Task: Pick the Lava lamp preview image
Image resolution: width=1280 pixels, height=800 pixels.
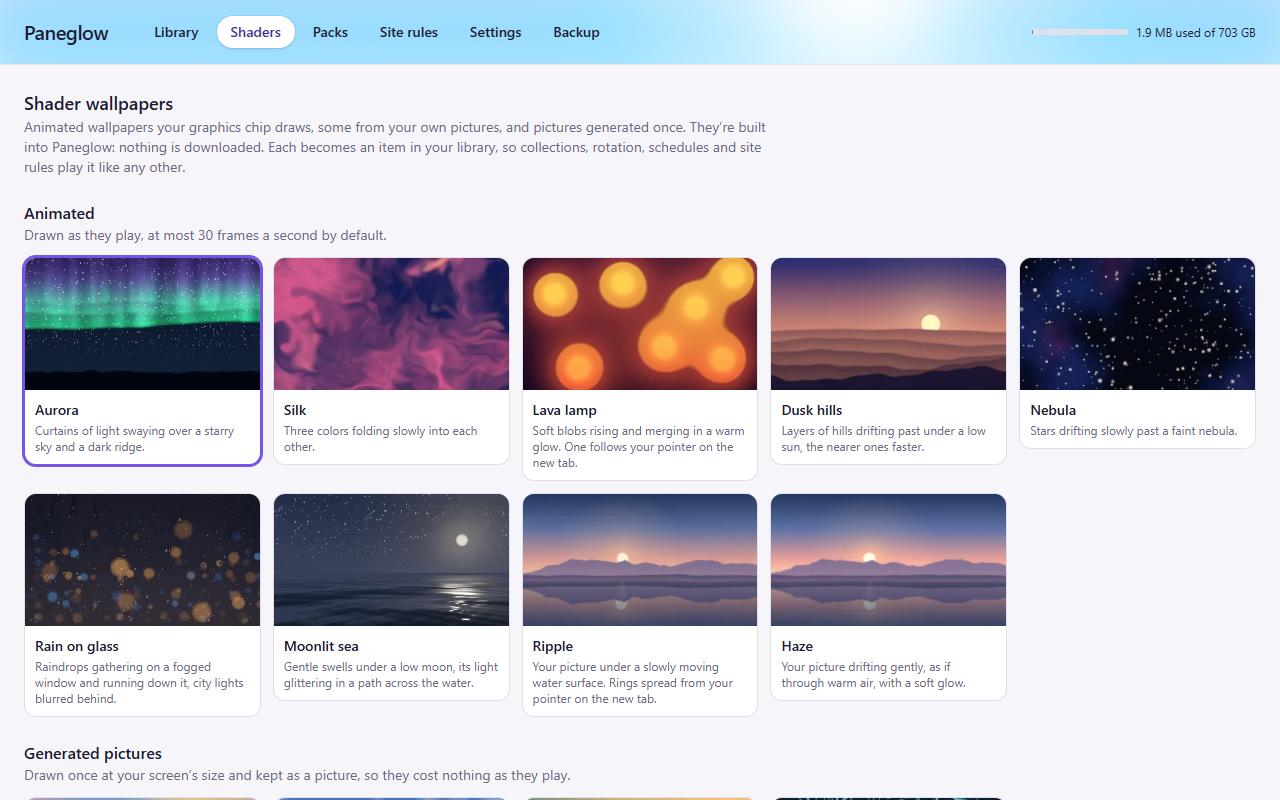Action: click(x=640, y=324)
